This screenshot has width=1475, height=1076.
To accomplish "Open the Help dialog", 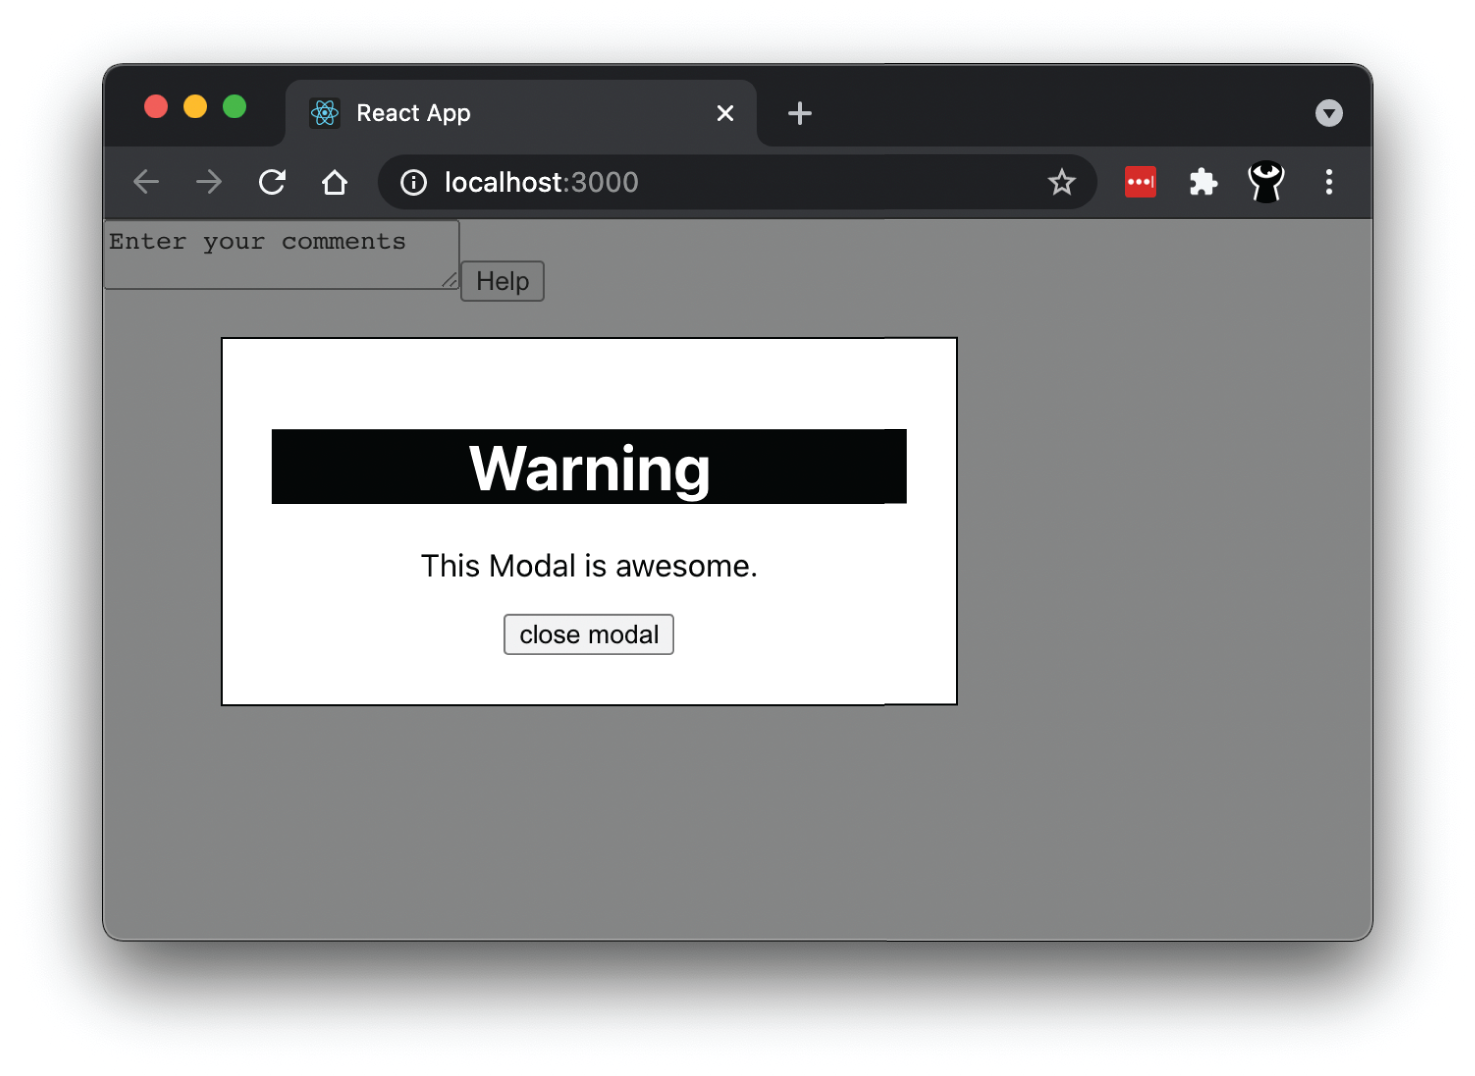I will coord(502,281).
